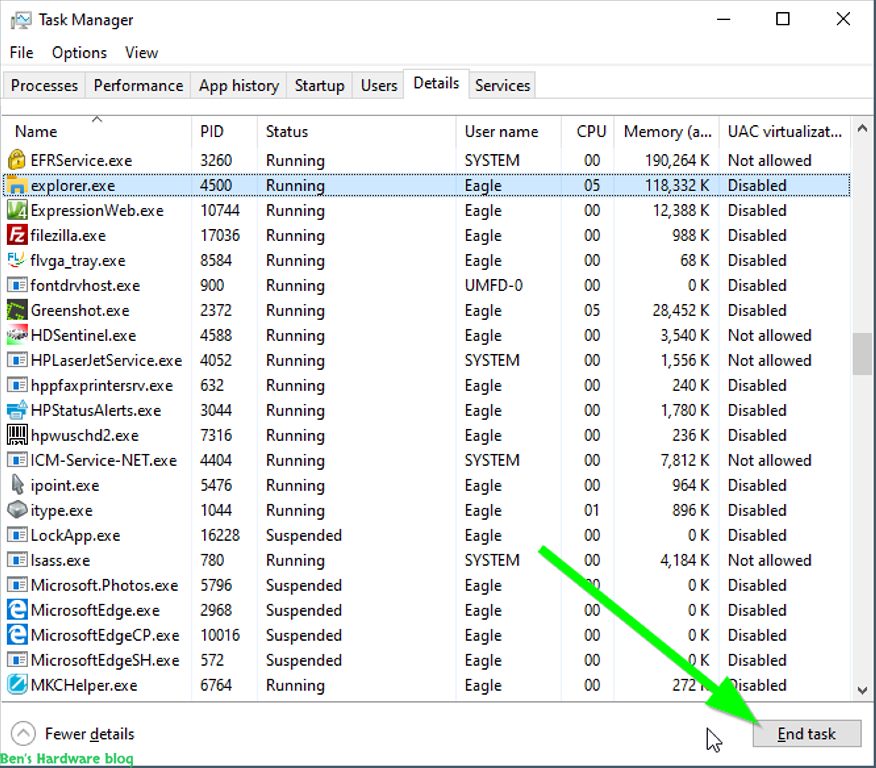Click the explorer.exe process name
This screenshot has width=876, height=768.
(73, 185)
